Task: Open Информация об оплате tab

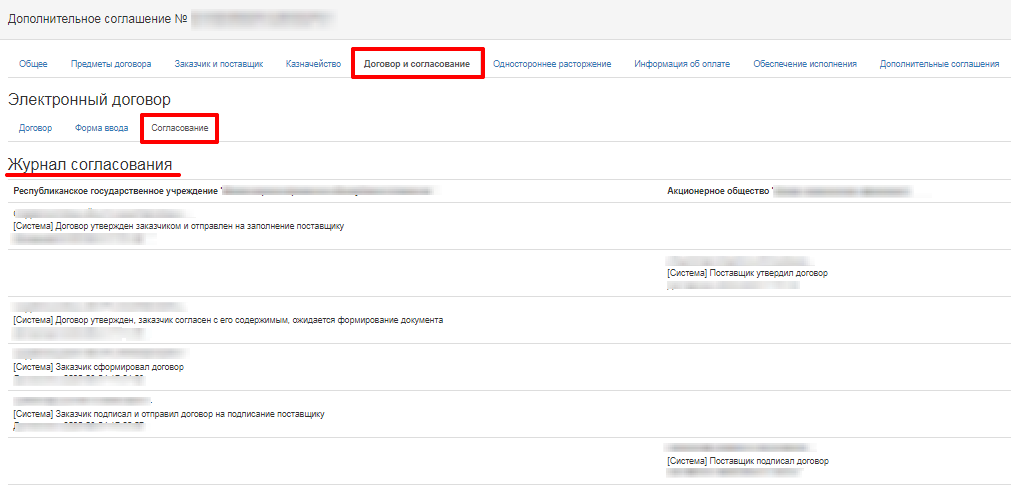Action: point(682,64)
